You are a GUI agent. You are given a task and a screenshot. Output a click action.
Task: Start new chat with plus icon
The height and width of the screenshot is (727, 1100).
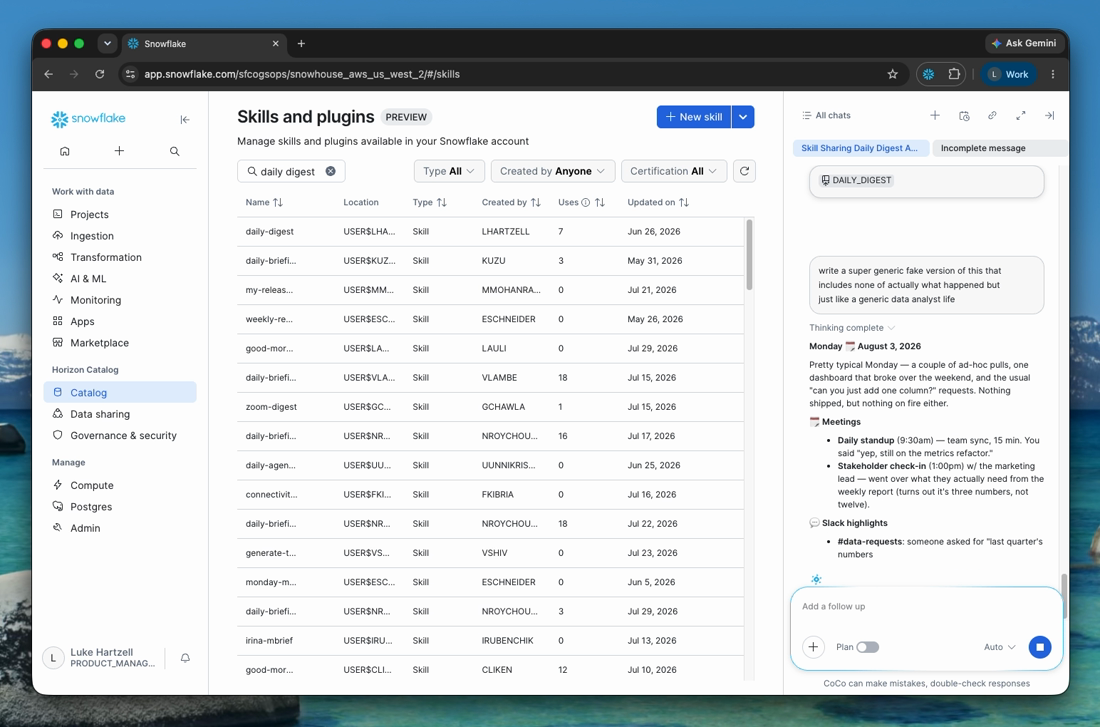935,115
